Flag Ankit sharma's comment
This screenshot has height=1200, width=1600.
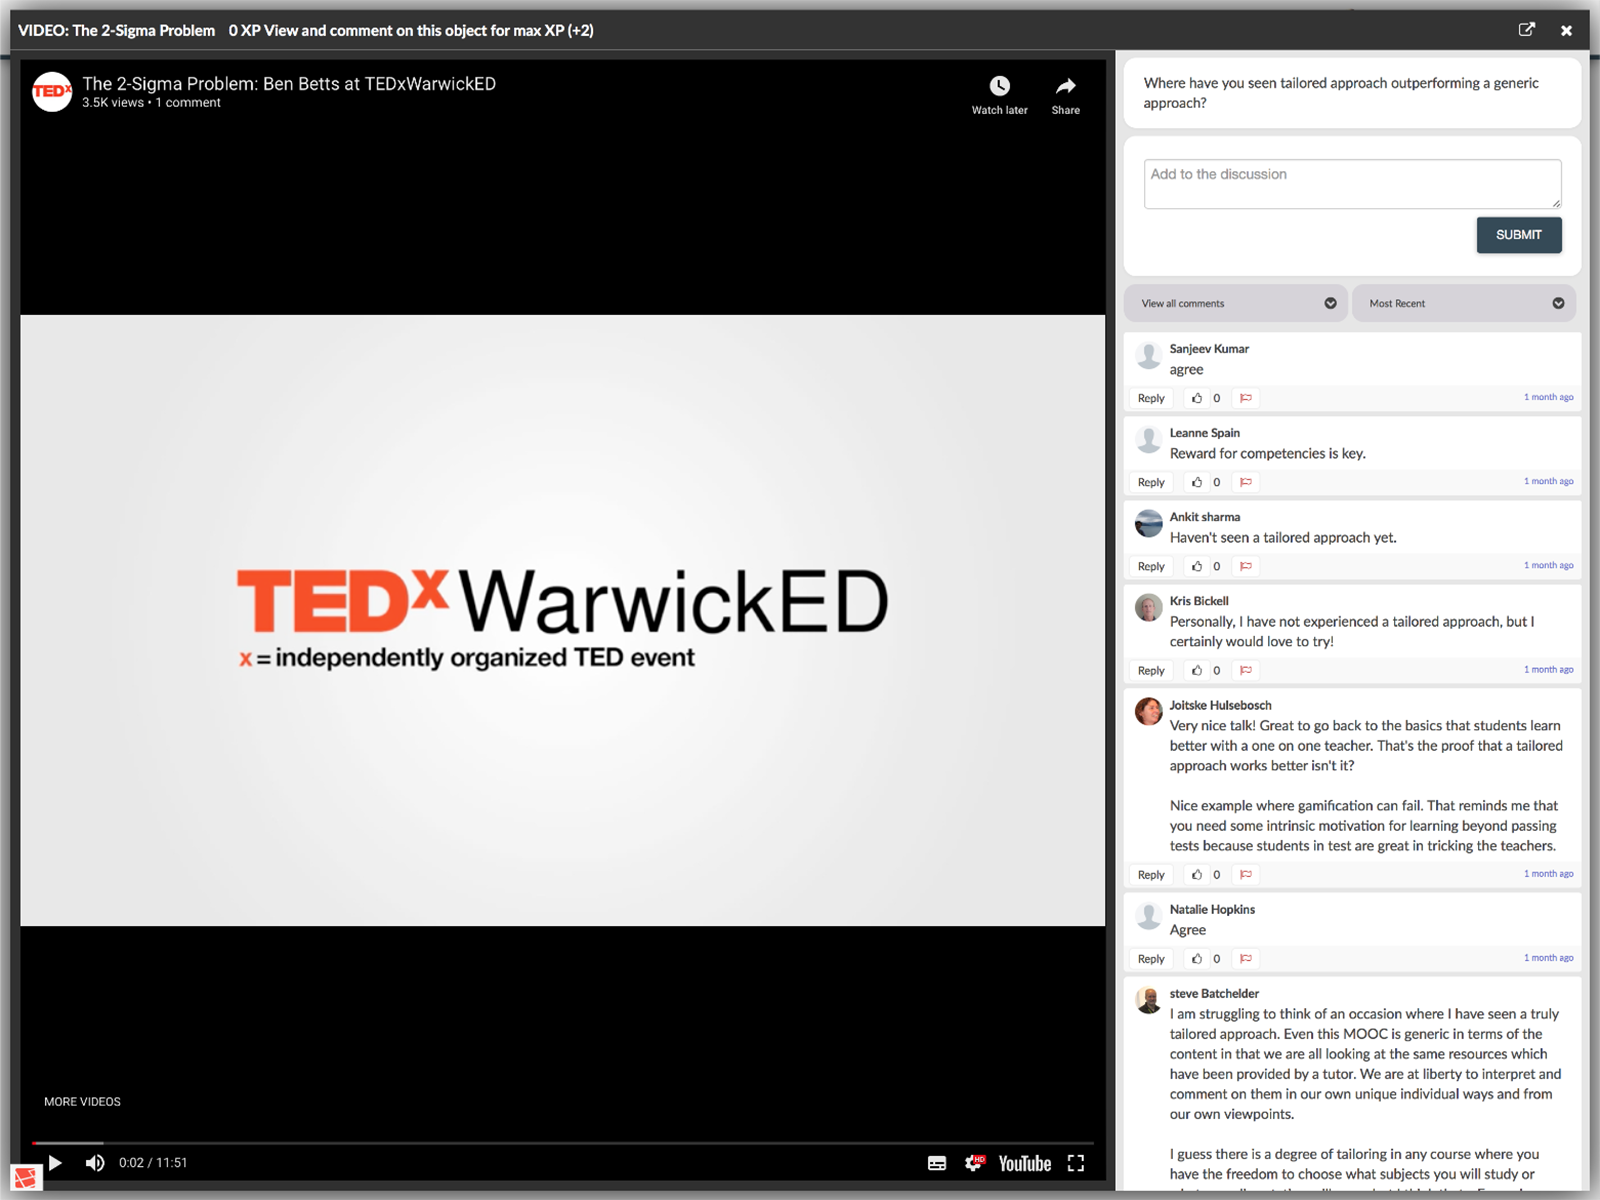[1246, 566]
